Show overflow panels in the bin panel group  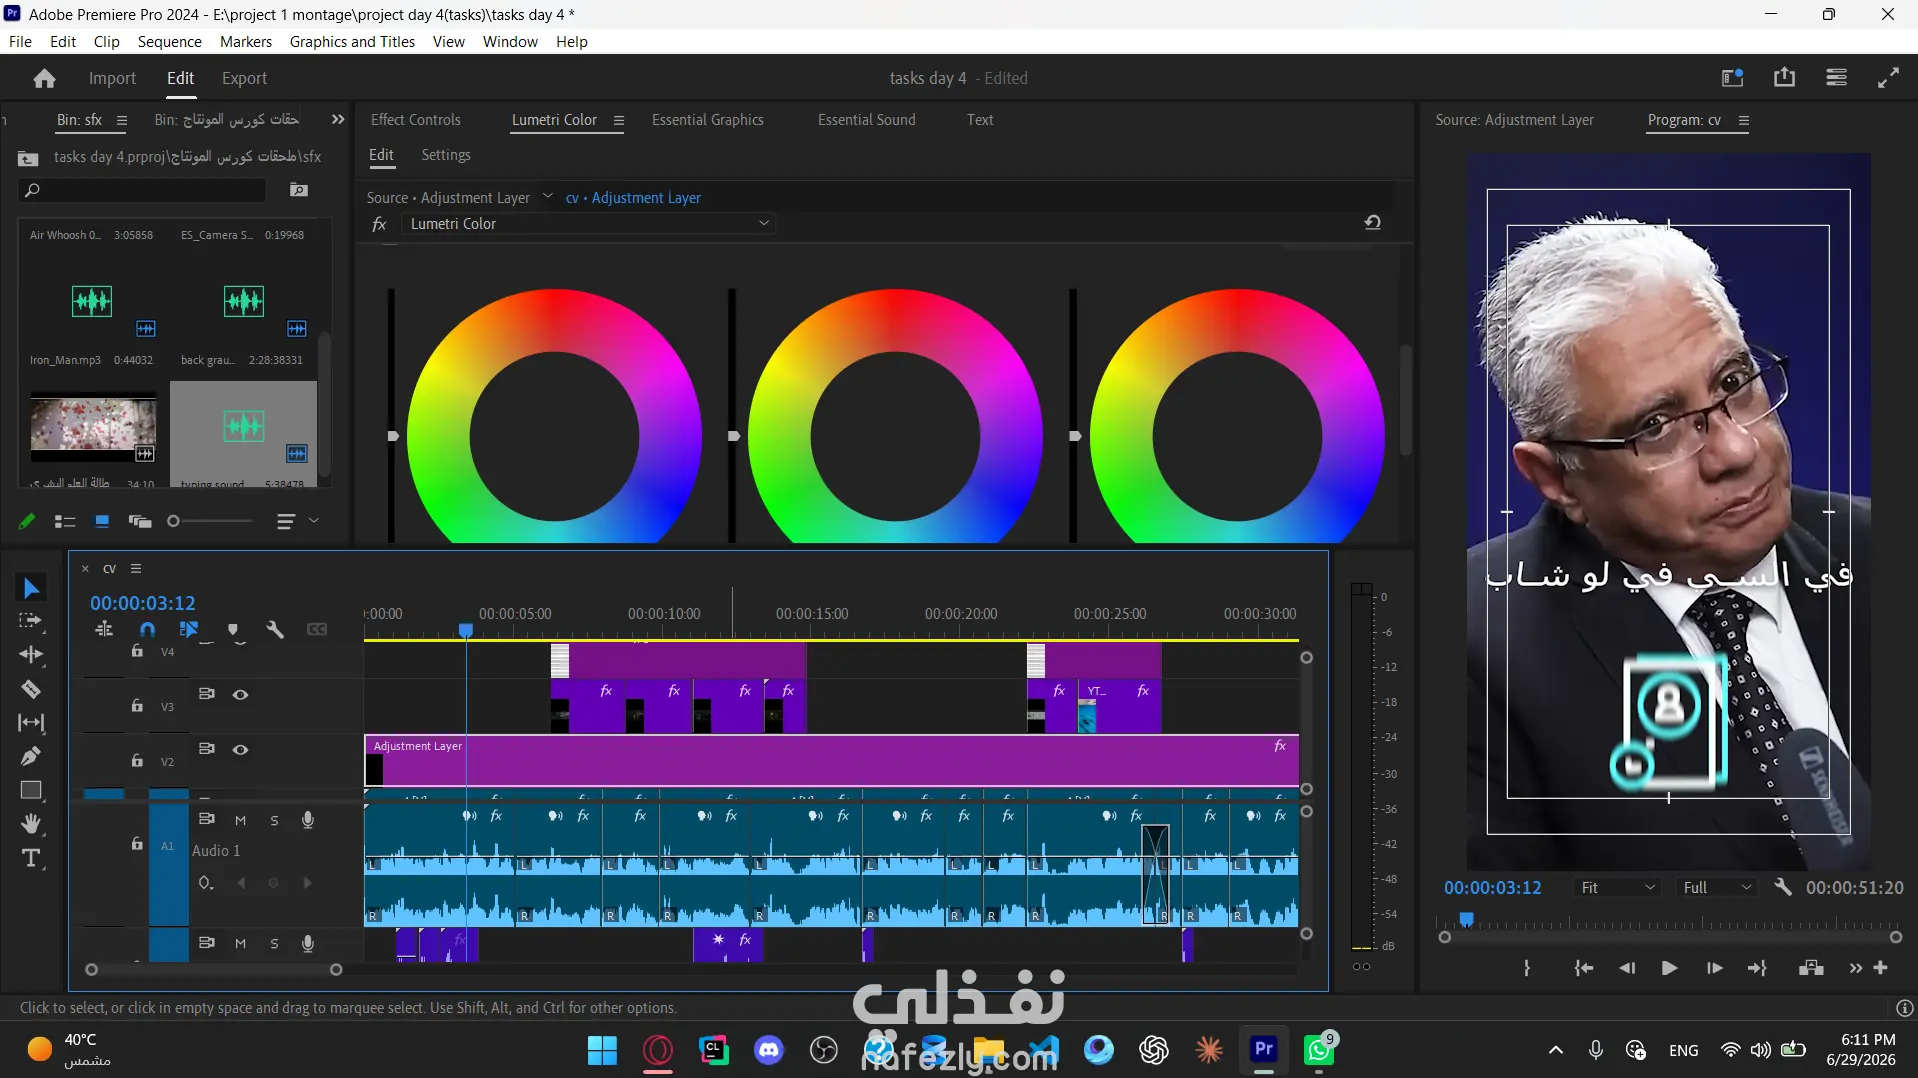(x=338, y=120)
